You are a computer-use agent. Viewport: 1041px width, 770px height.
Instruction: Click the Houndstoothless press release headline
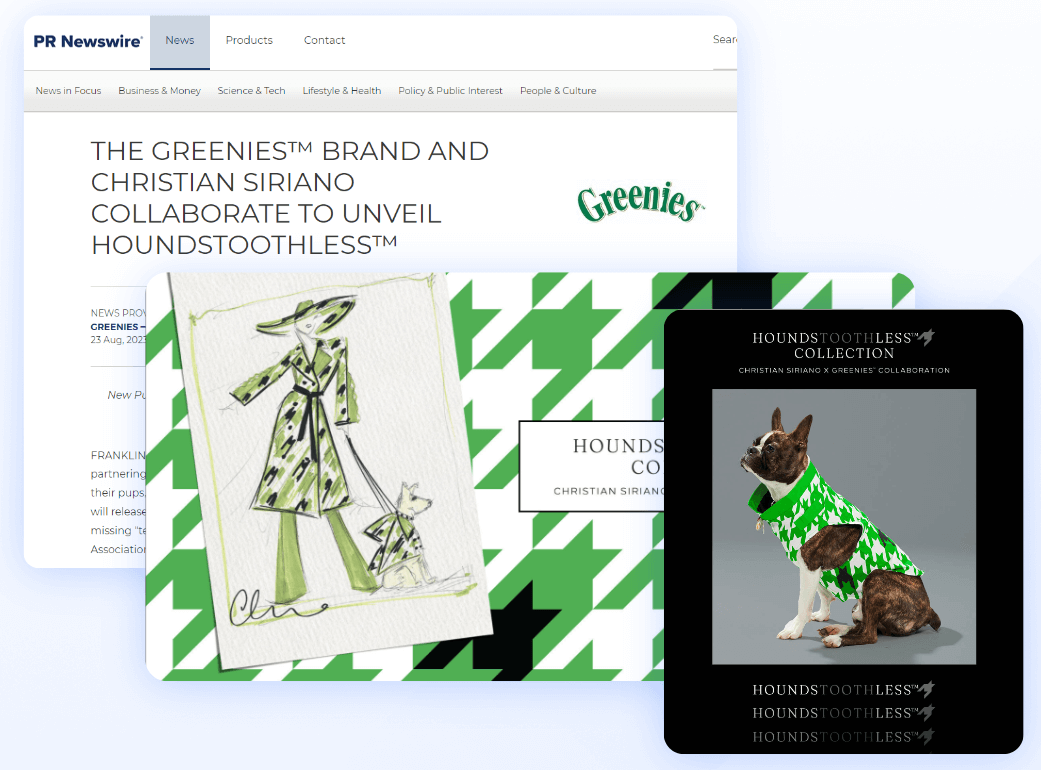pos(289,196)
